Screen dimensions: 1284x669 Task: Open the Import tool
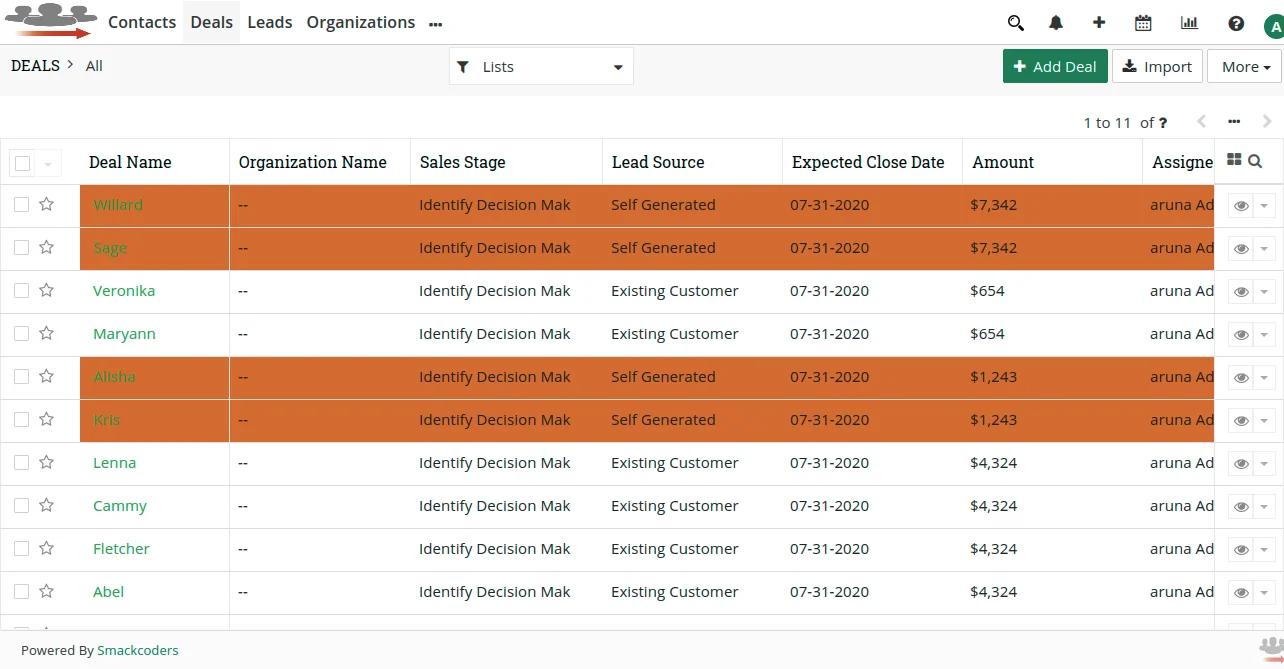1157,66
